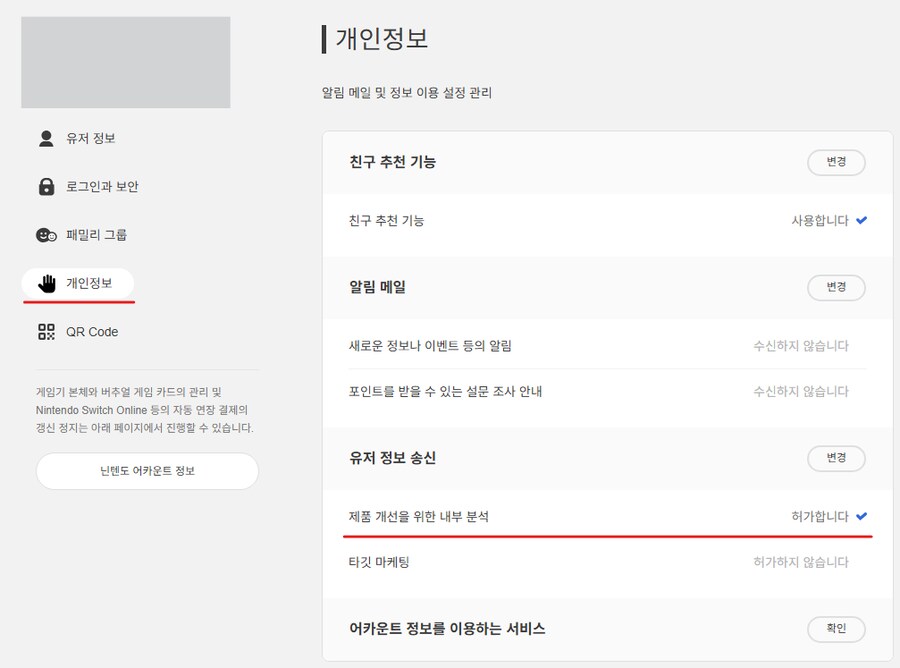
Task: Click the blue checkmark beside 허가합니다
Action: (861, 516)
